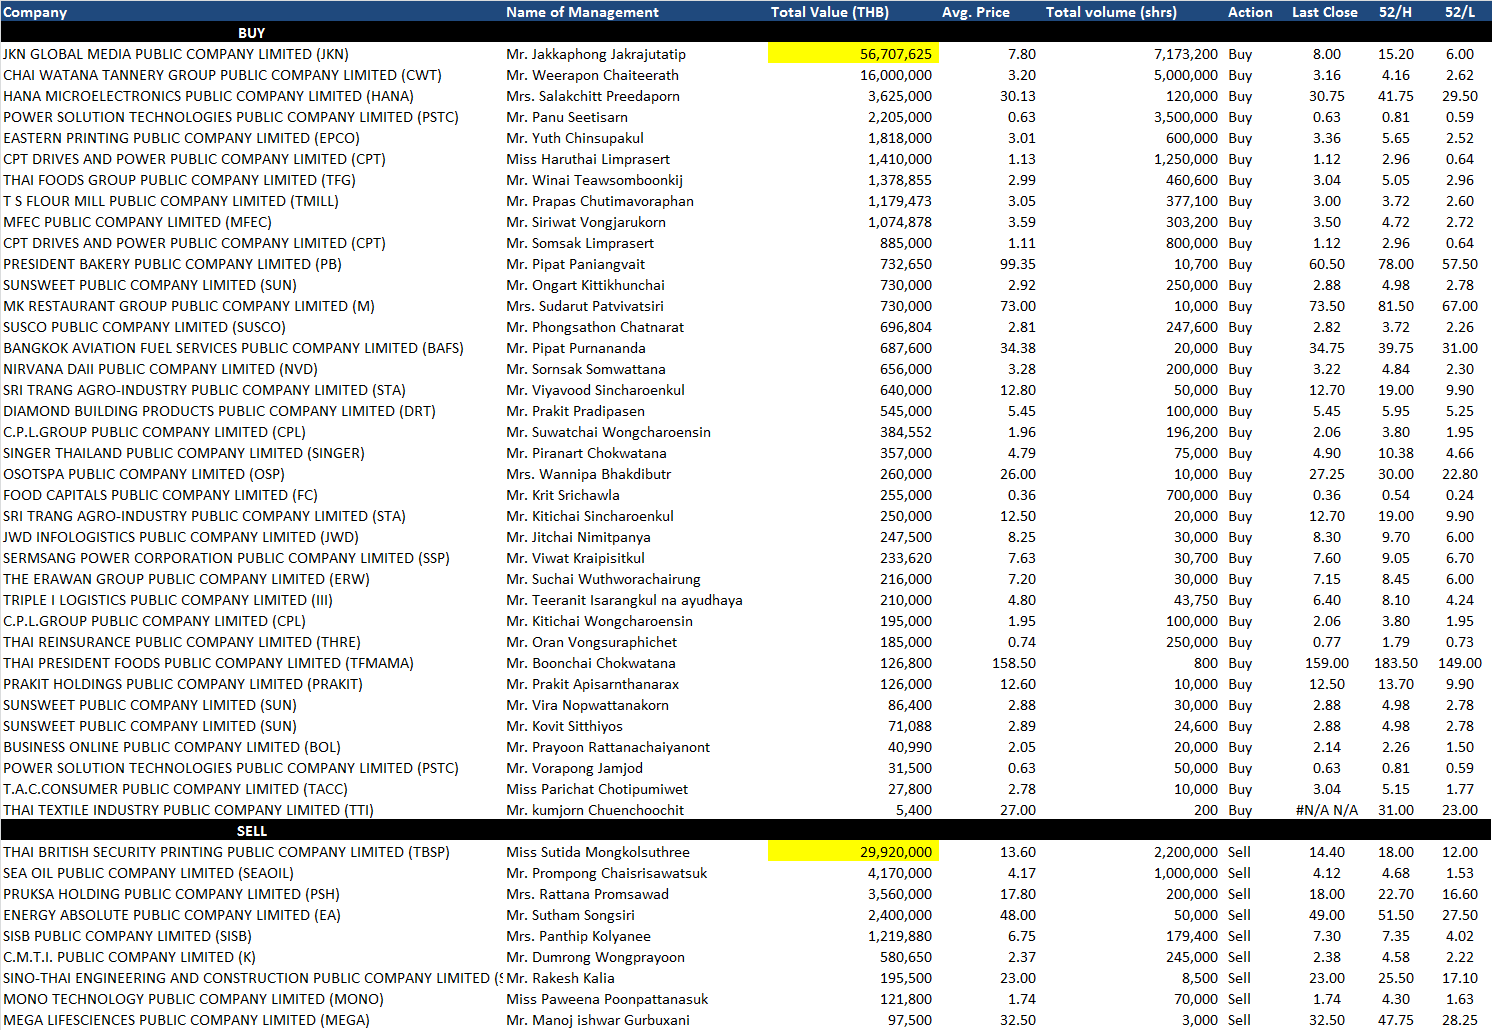Click Mr. Suchai Wuthworachairung name cell

pos(603,579)
